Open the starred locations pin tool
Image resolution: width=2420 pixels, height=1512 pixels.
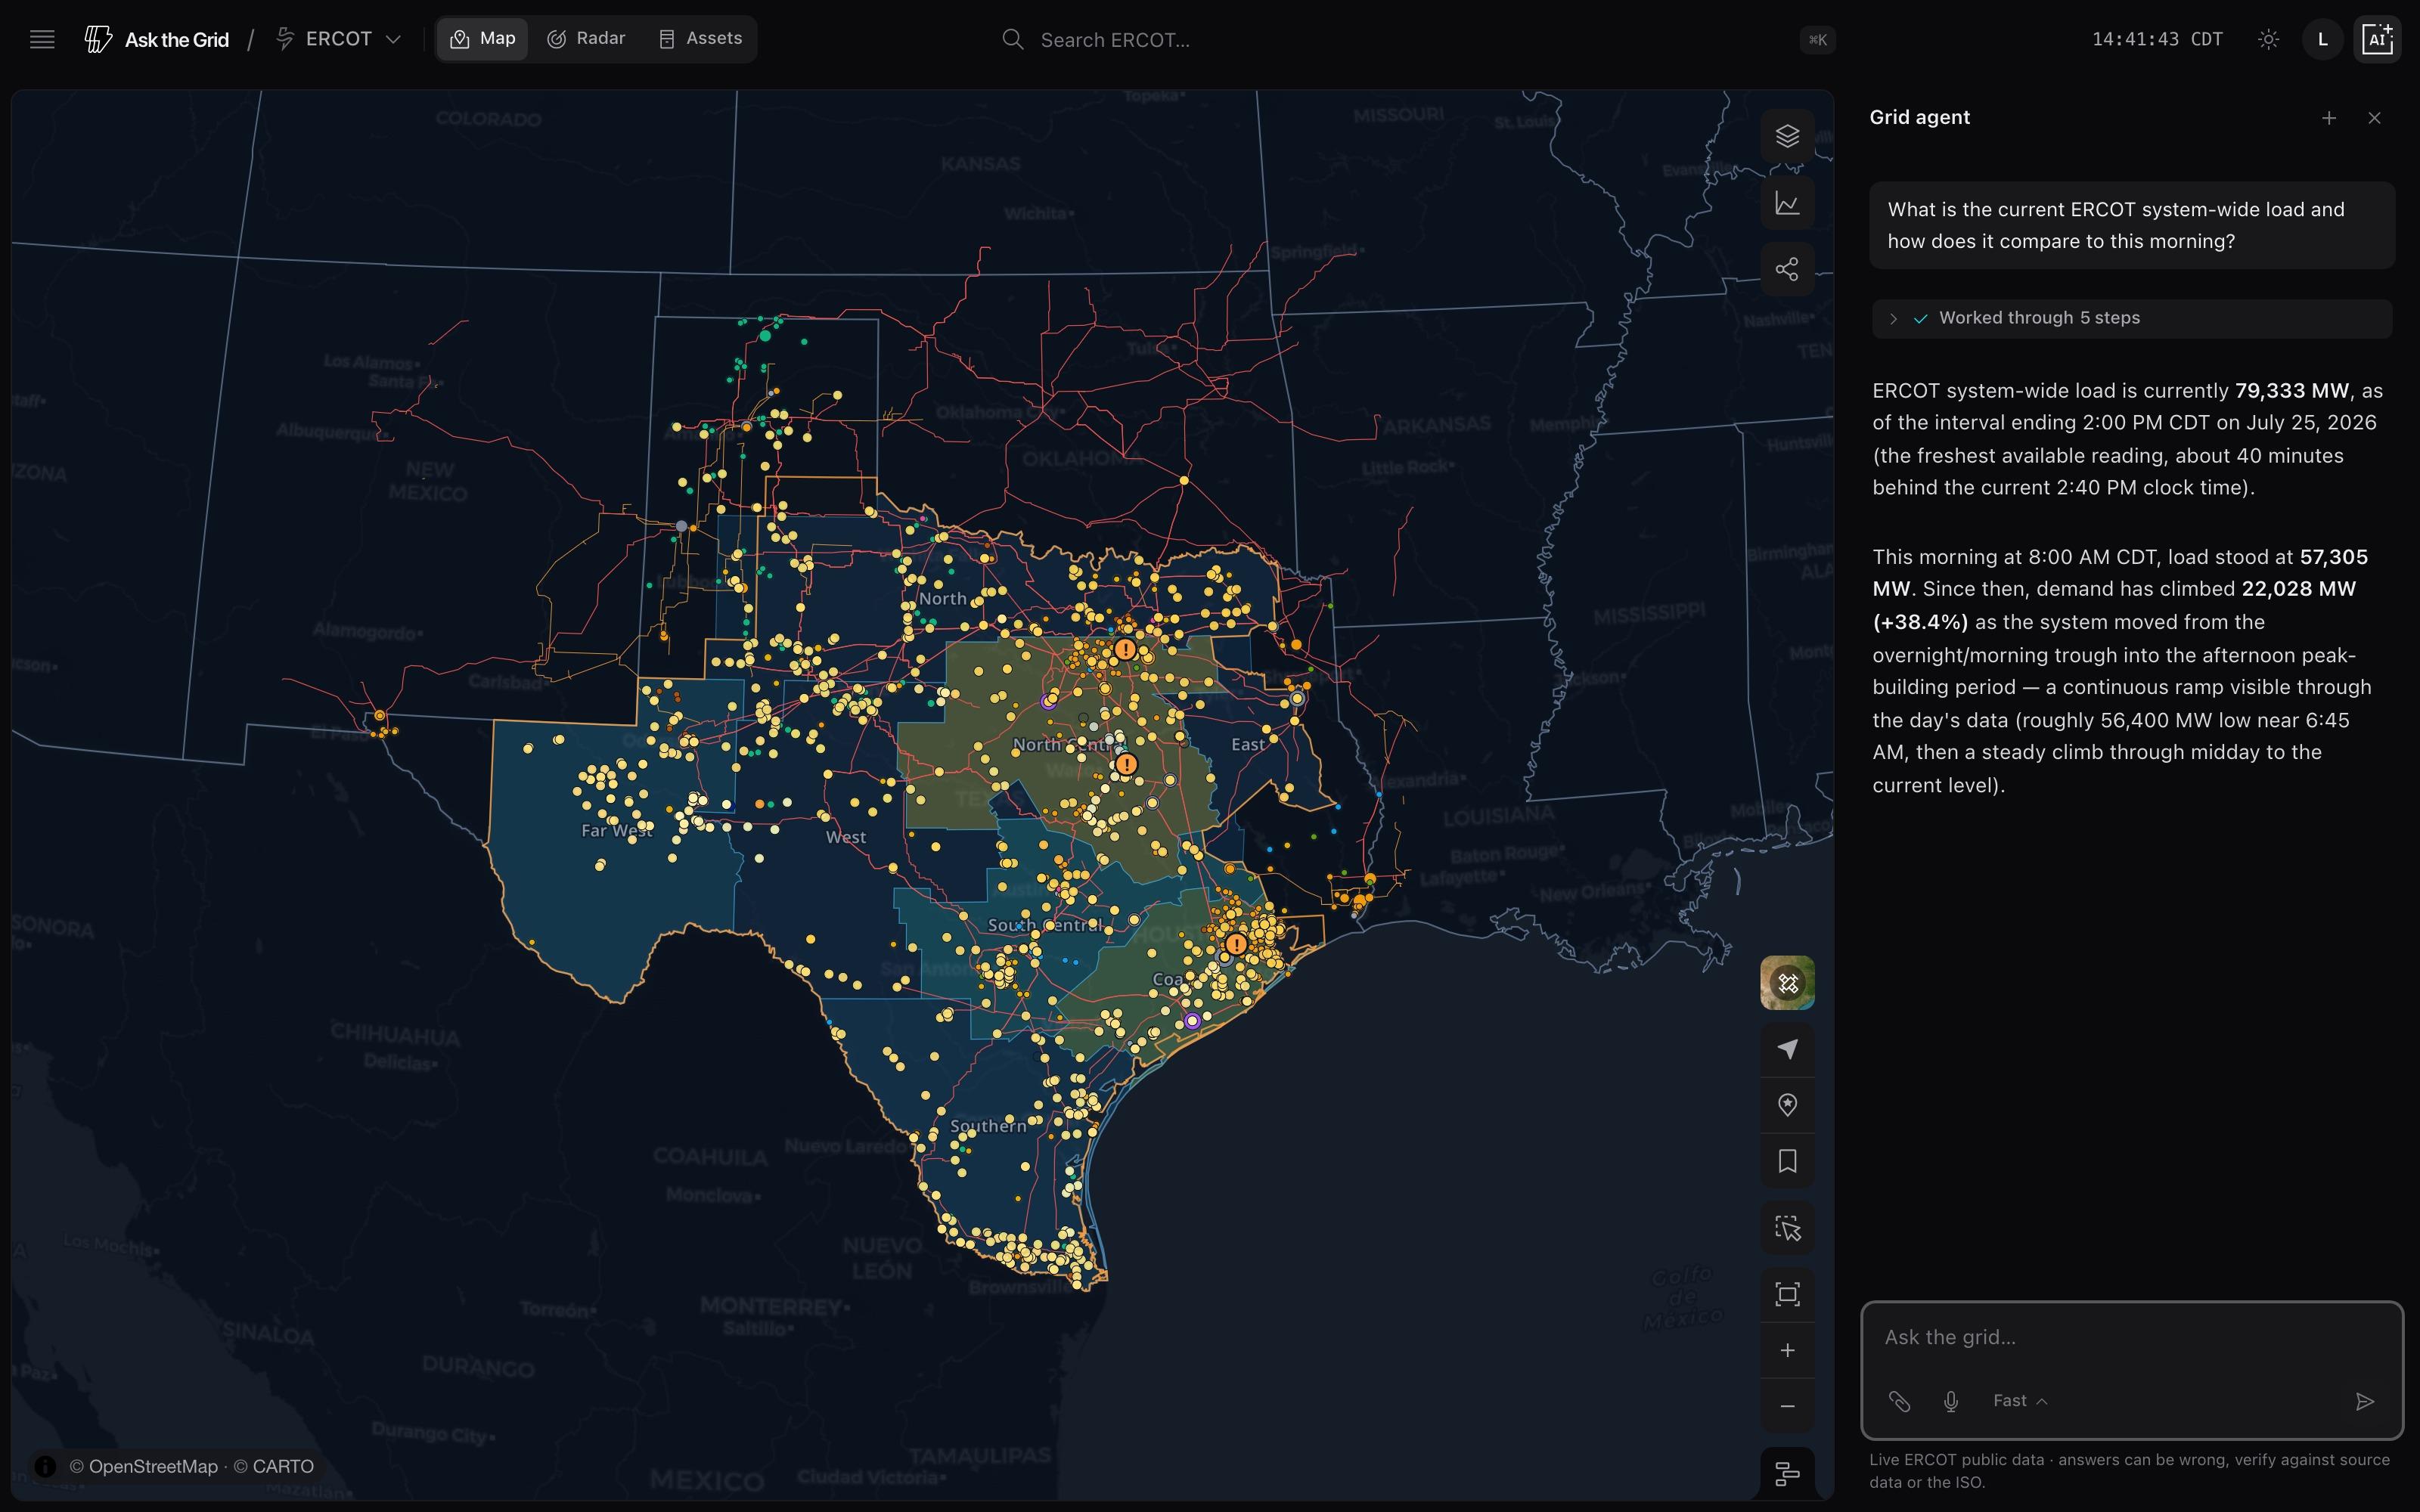(1787, 1104)
